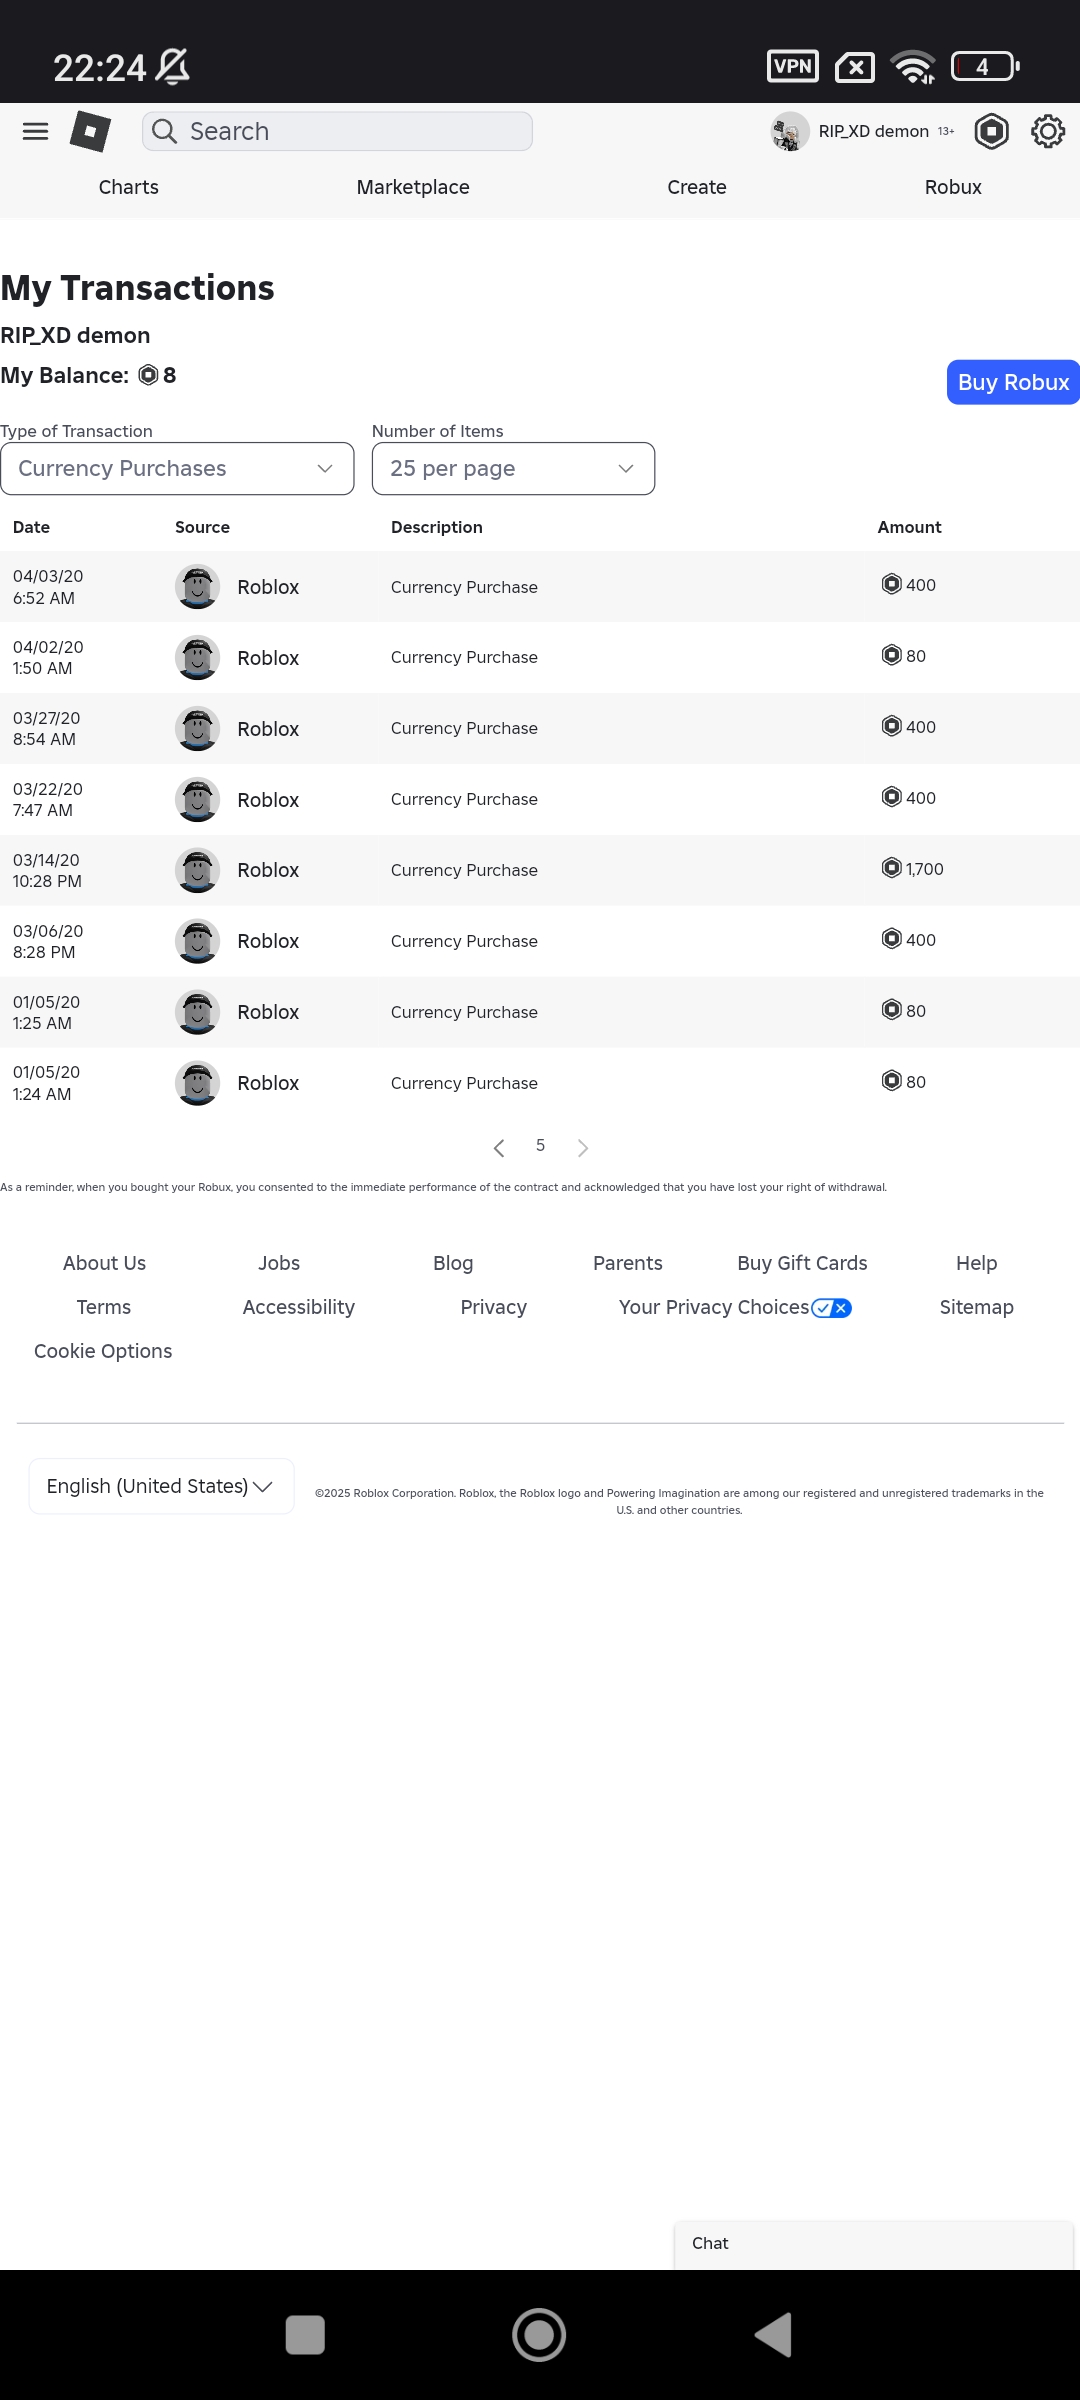Click Roblox avatar in 04/03/20 row
Viewport: 1080px width, 2400px height.
[x=197, y=587]
